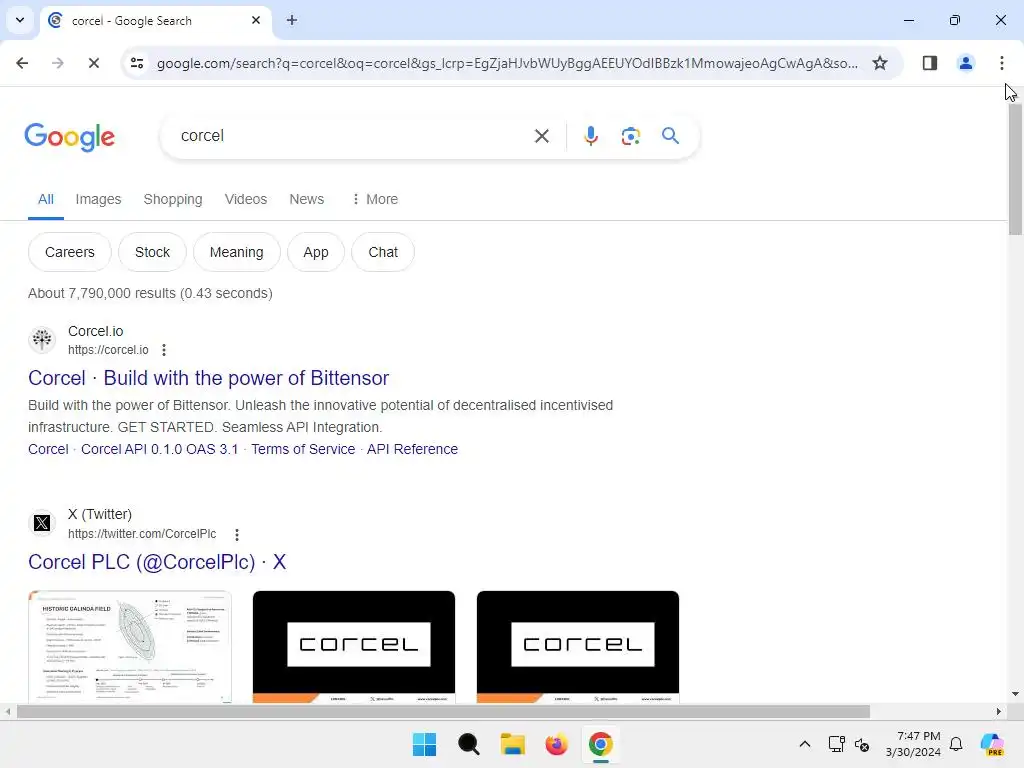View site information icon in address bar

(137, 63)
